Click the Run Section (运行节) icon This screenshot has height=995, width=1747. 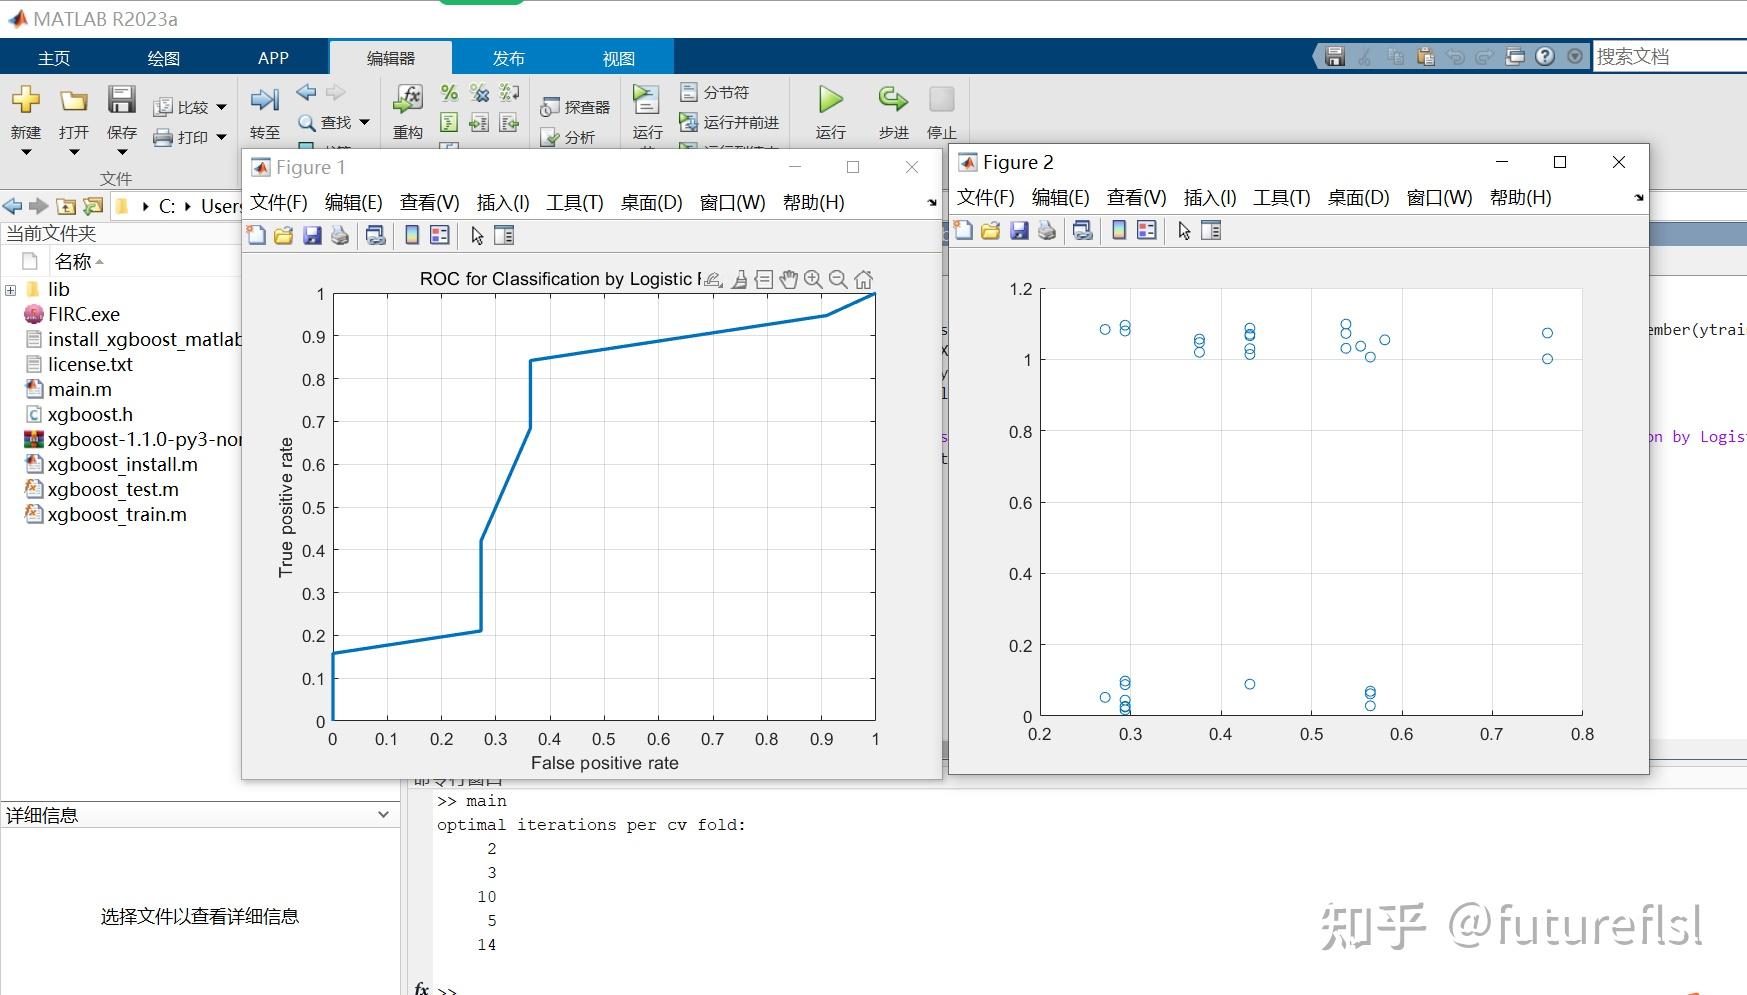coord(646,99)
